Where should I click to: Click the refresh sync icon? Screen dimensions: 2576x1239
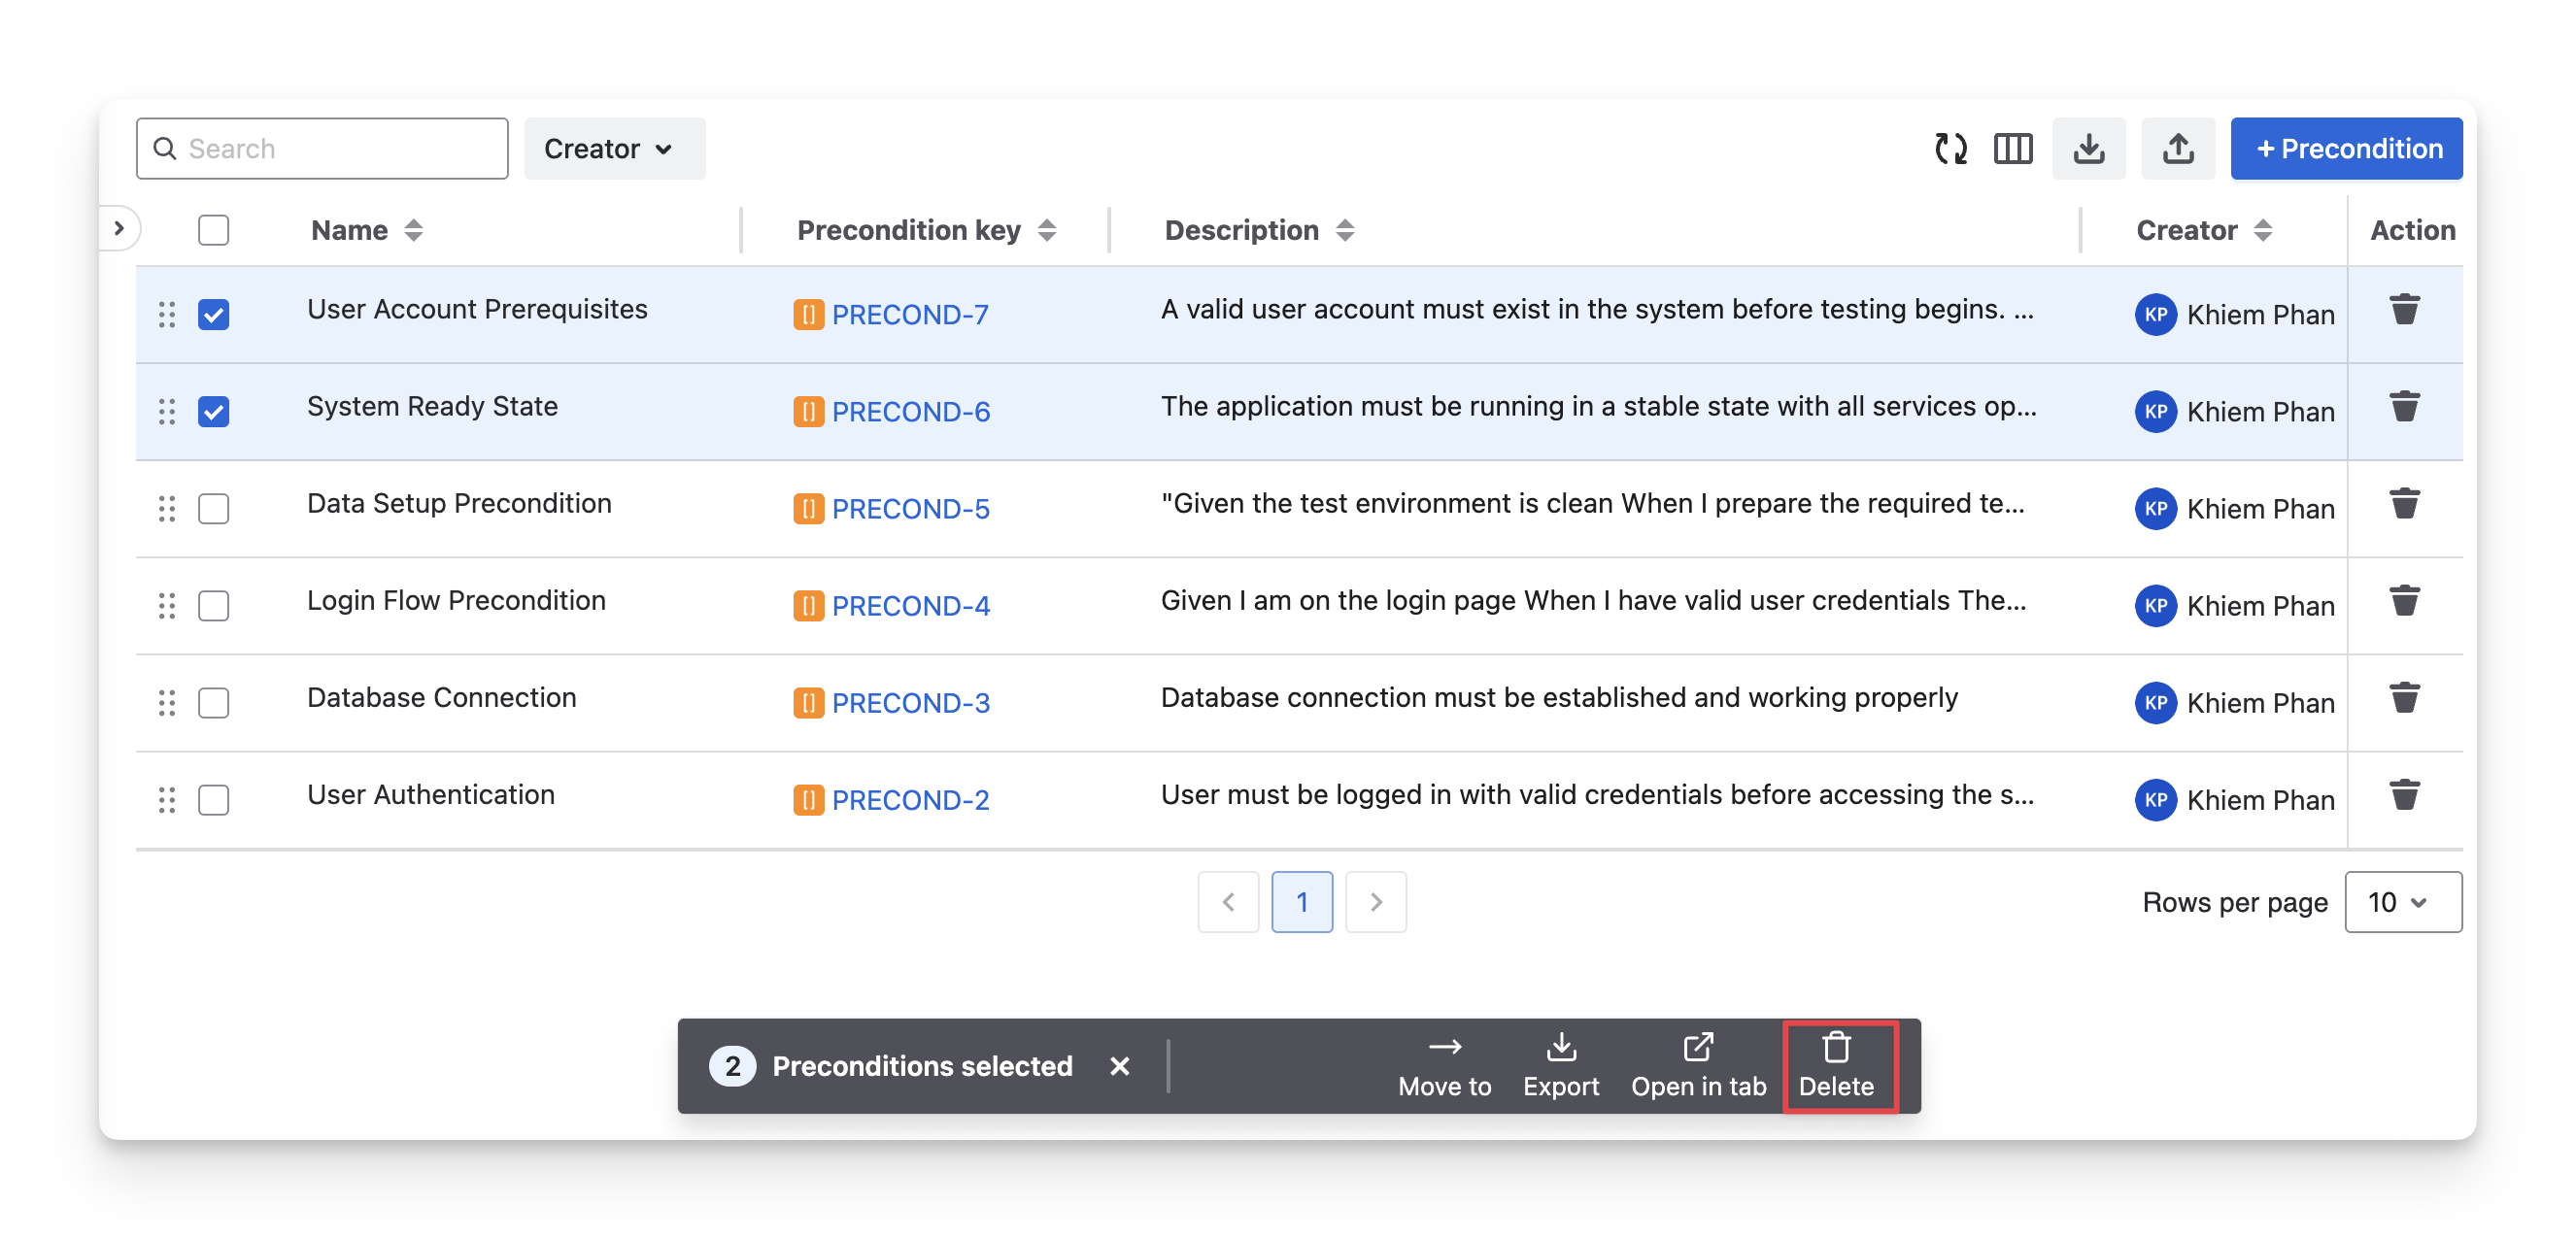click(x=1950, y=149)
